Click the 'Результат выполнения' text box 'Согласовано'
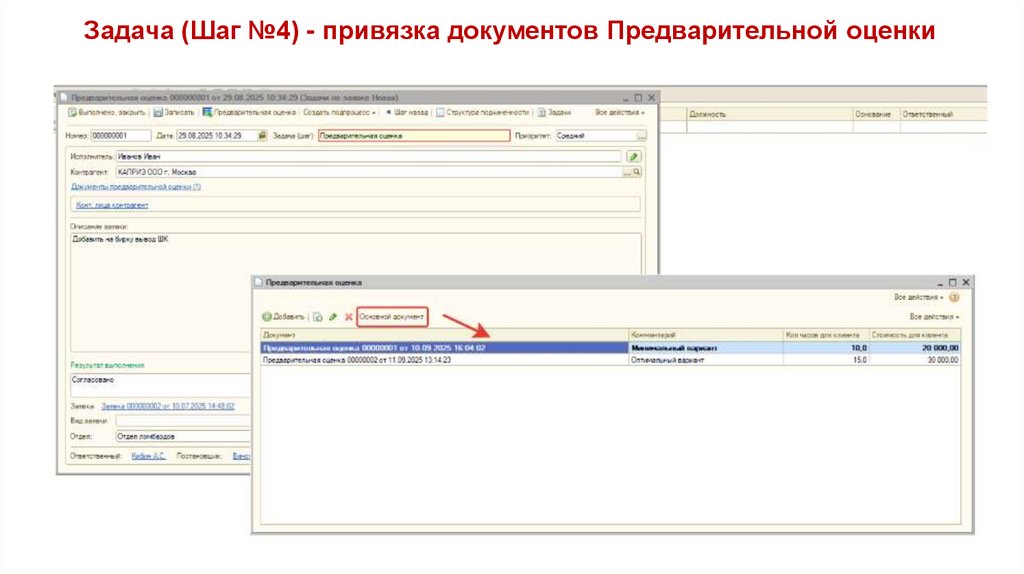Screen dimensions: 1024x574 [x=161, y=385]
